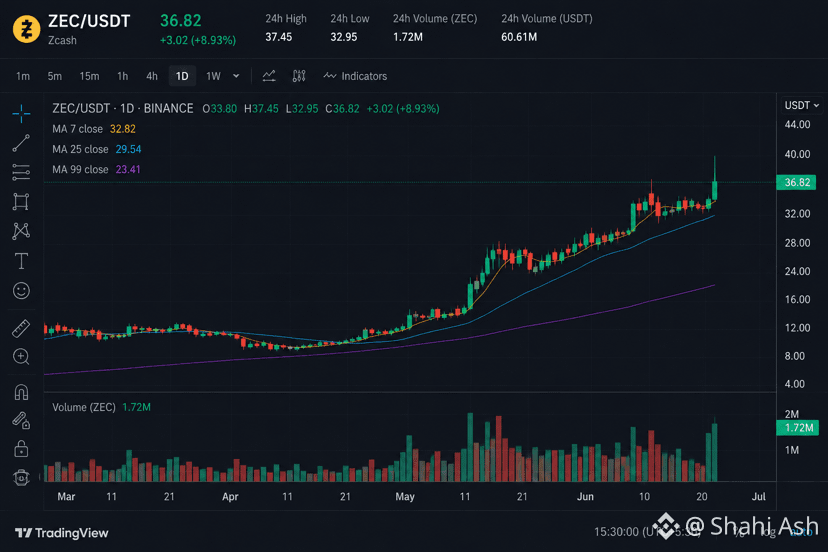Select the crosshair cursor tool
The height and width of the screenshot is (552, 828).
tap(21, 113)
